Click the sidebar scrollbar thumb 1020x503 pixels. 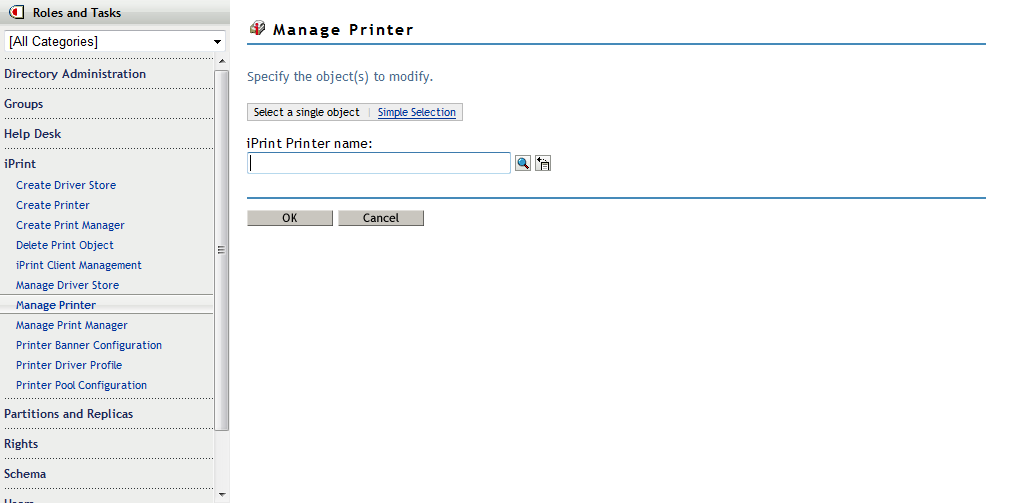(221, 250)
